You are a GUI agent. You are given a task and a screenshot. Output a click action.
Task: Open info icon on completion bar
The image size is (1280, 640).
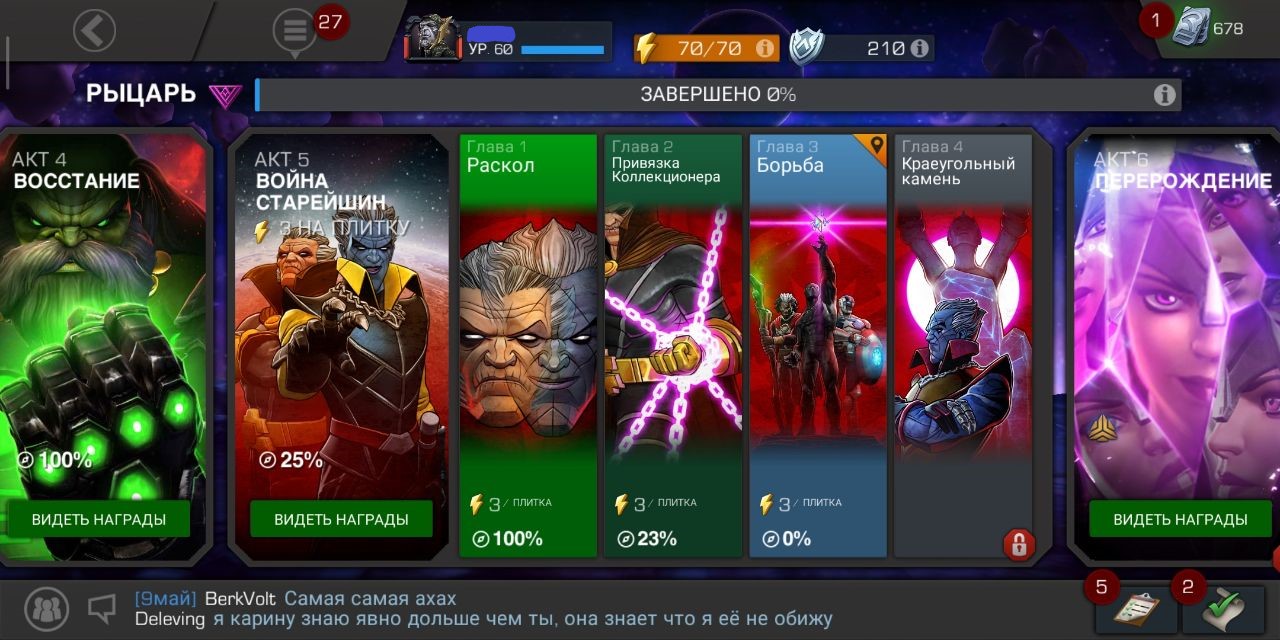(x=1164, y=95)
